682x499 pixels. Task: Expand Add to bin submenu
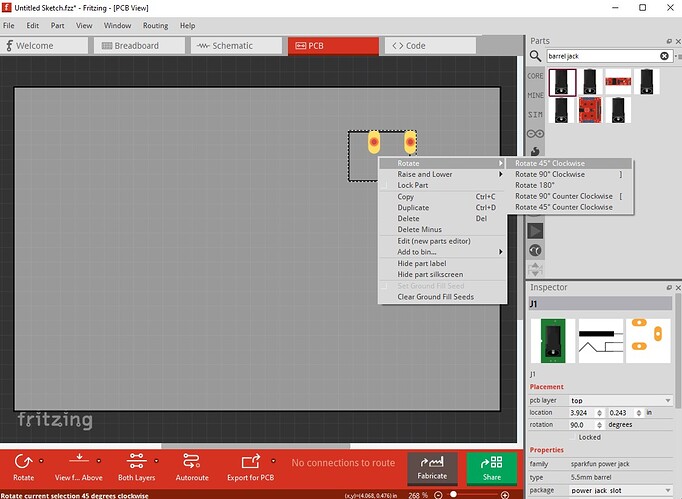[x=441, y=252]
